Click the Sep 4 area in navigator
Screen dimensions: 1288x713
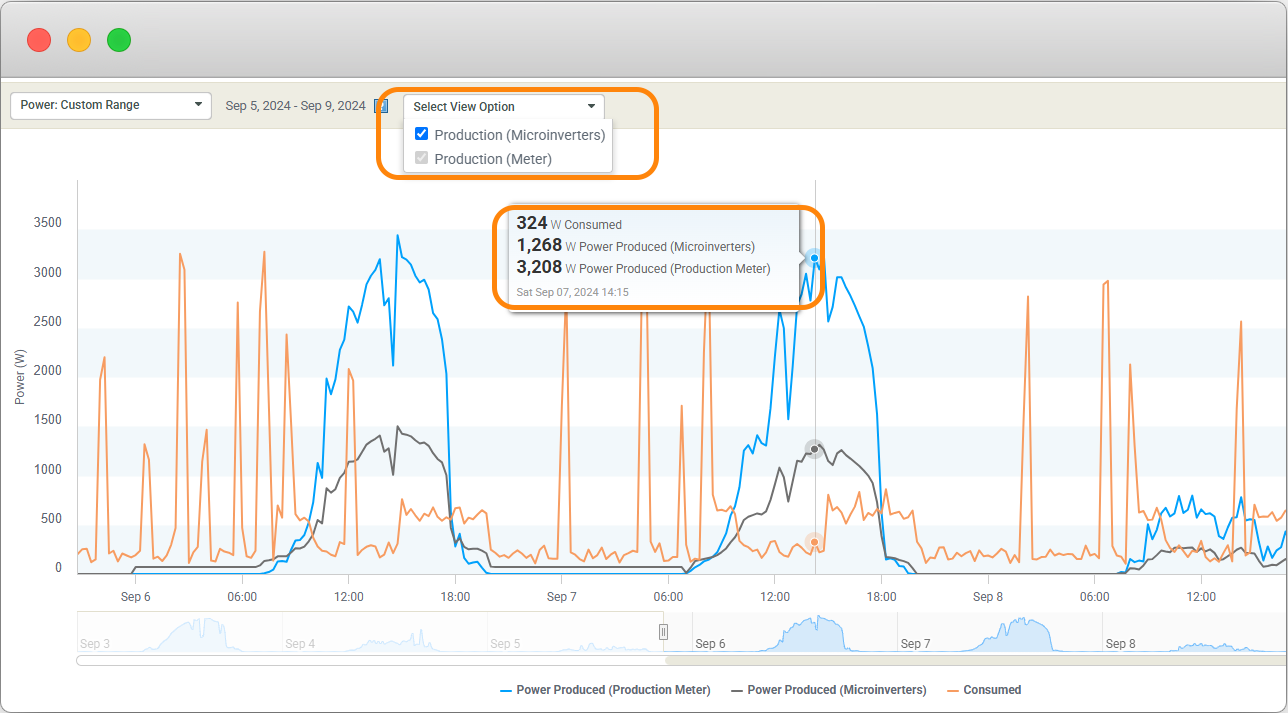[385, 633]
